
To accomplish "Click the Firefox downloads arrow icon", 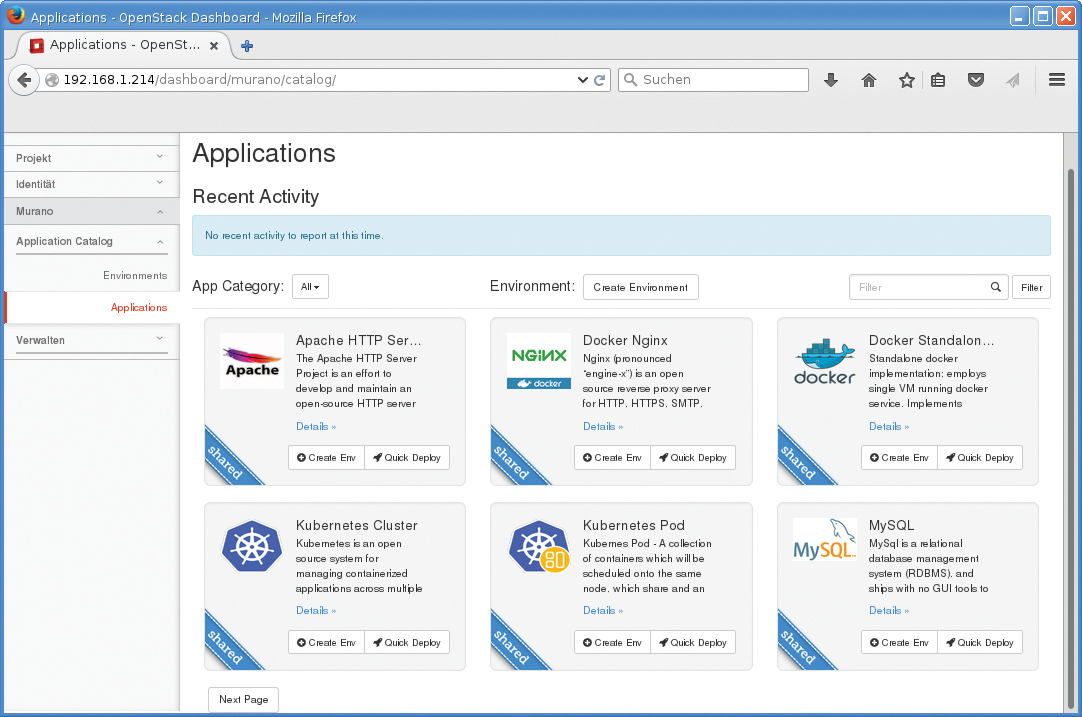I will (x=831, y=80).
